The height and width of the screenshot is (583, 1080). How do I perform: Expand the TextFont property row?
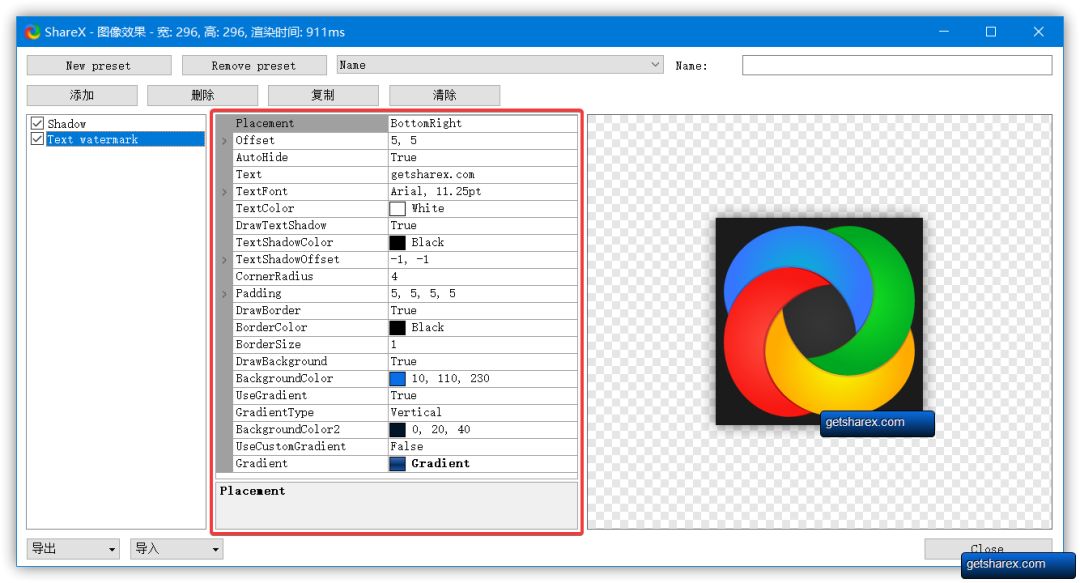click(x=225, y=192)
